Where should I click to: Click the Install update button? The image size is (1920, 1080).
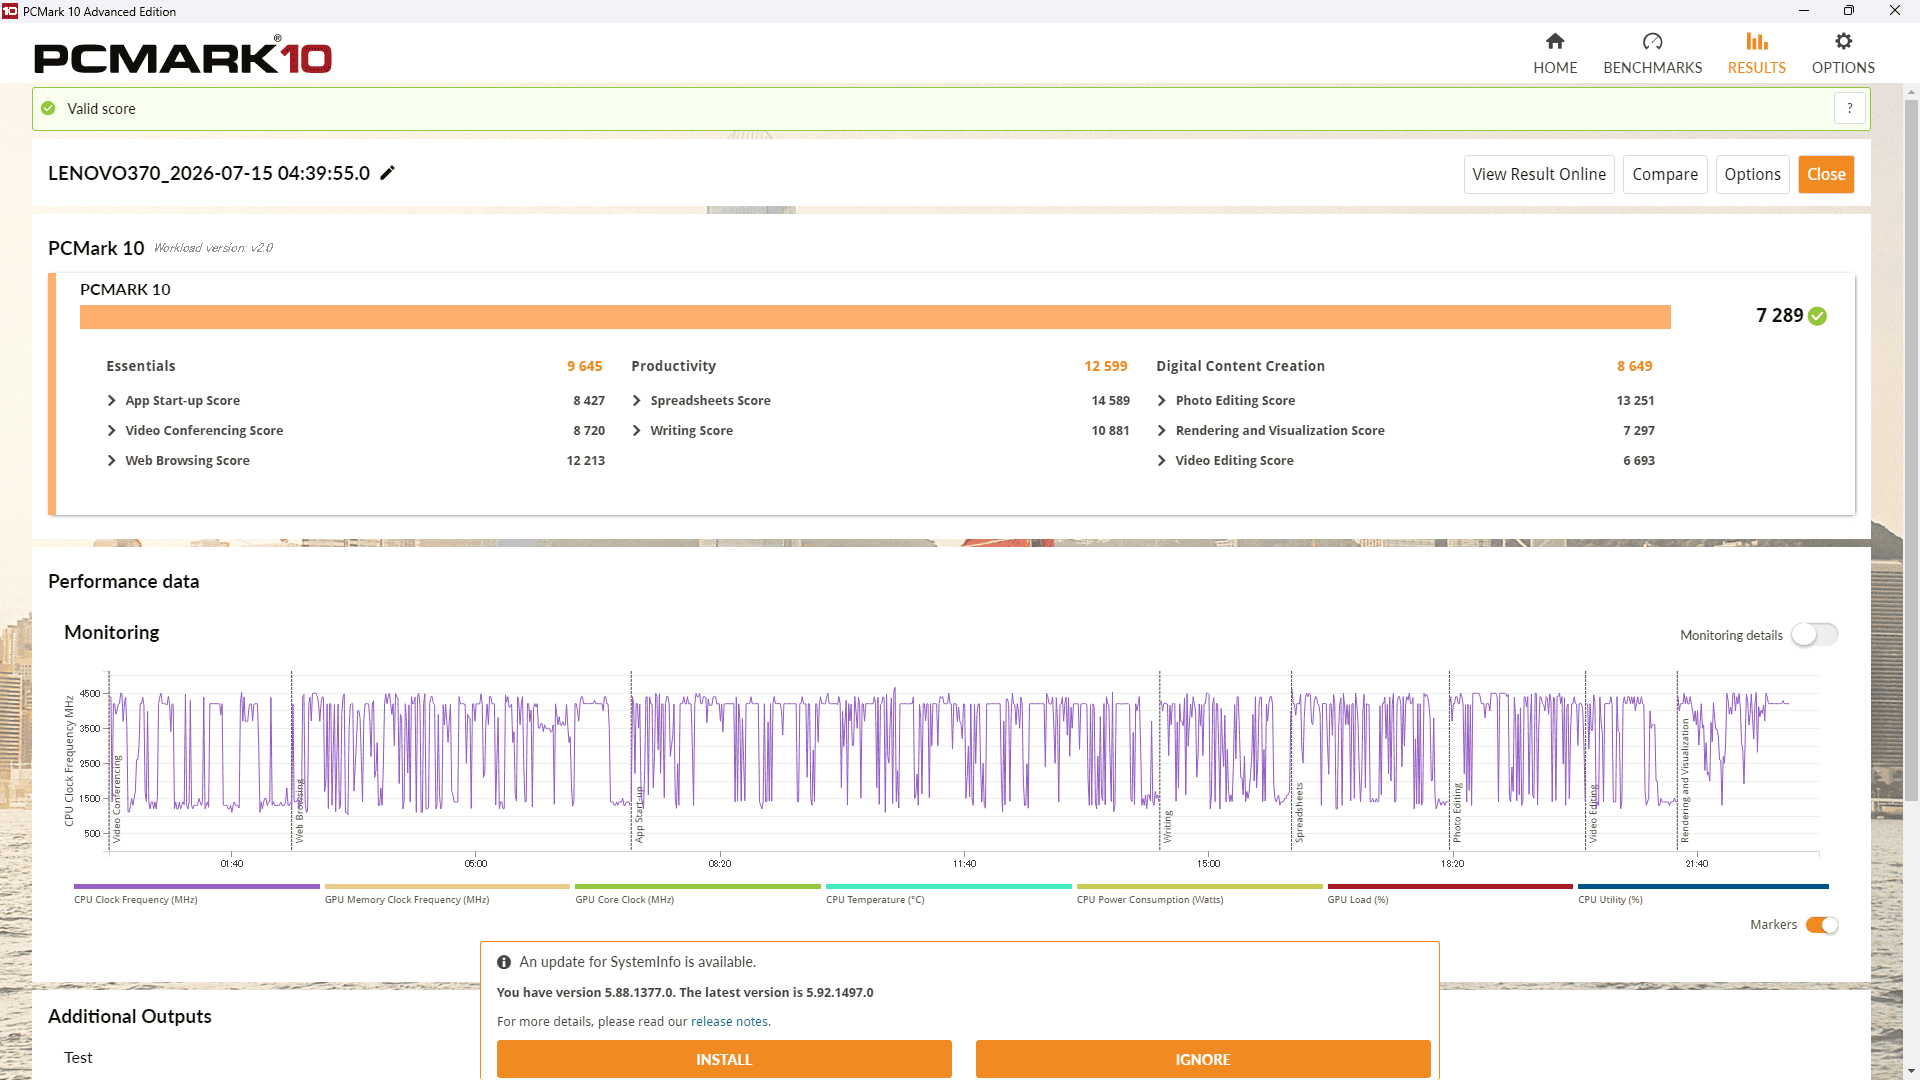point(724,1059)
